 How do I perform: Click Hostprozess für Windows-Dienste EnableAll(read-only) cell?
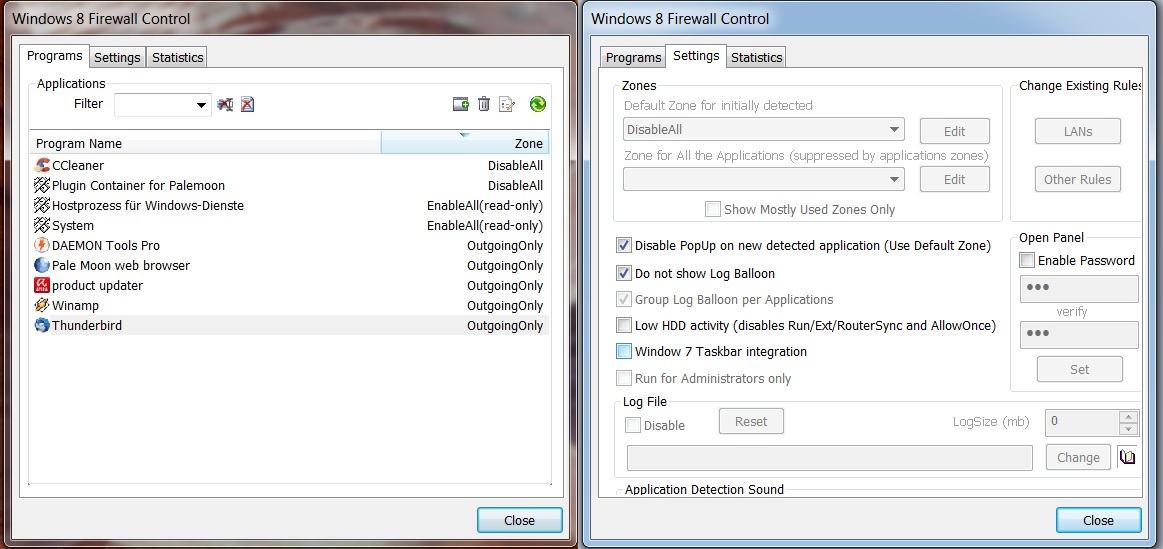tap(485, 206)
